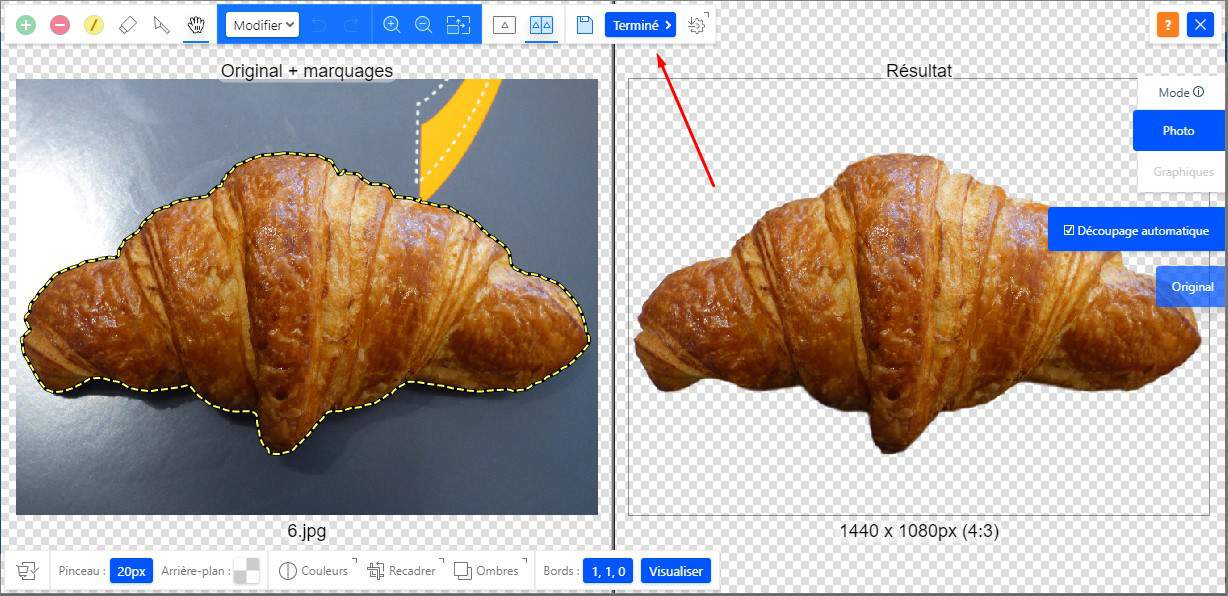1228x596 pixels.
Task: Click the zoom-to-fit icon
Action: coord(458,25)
